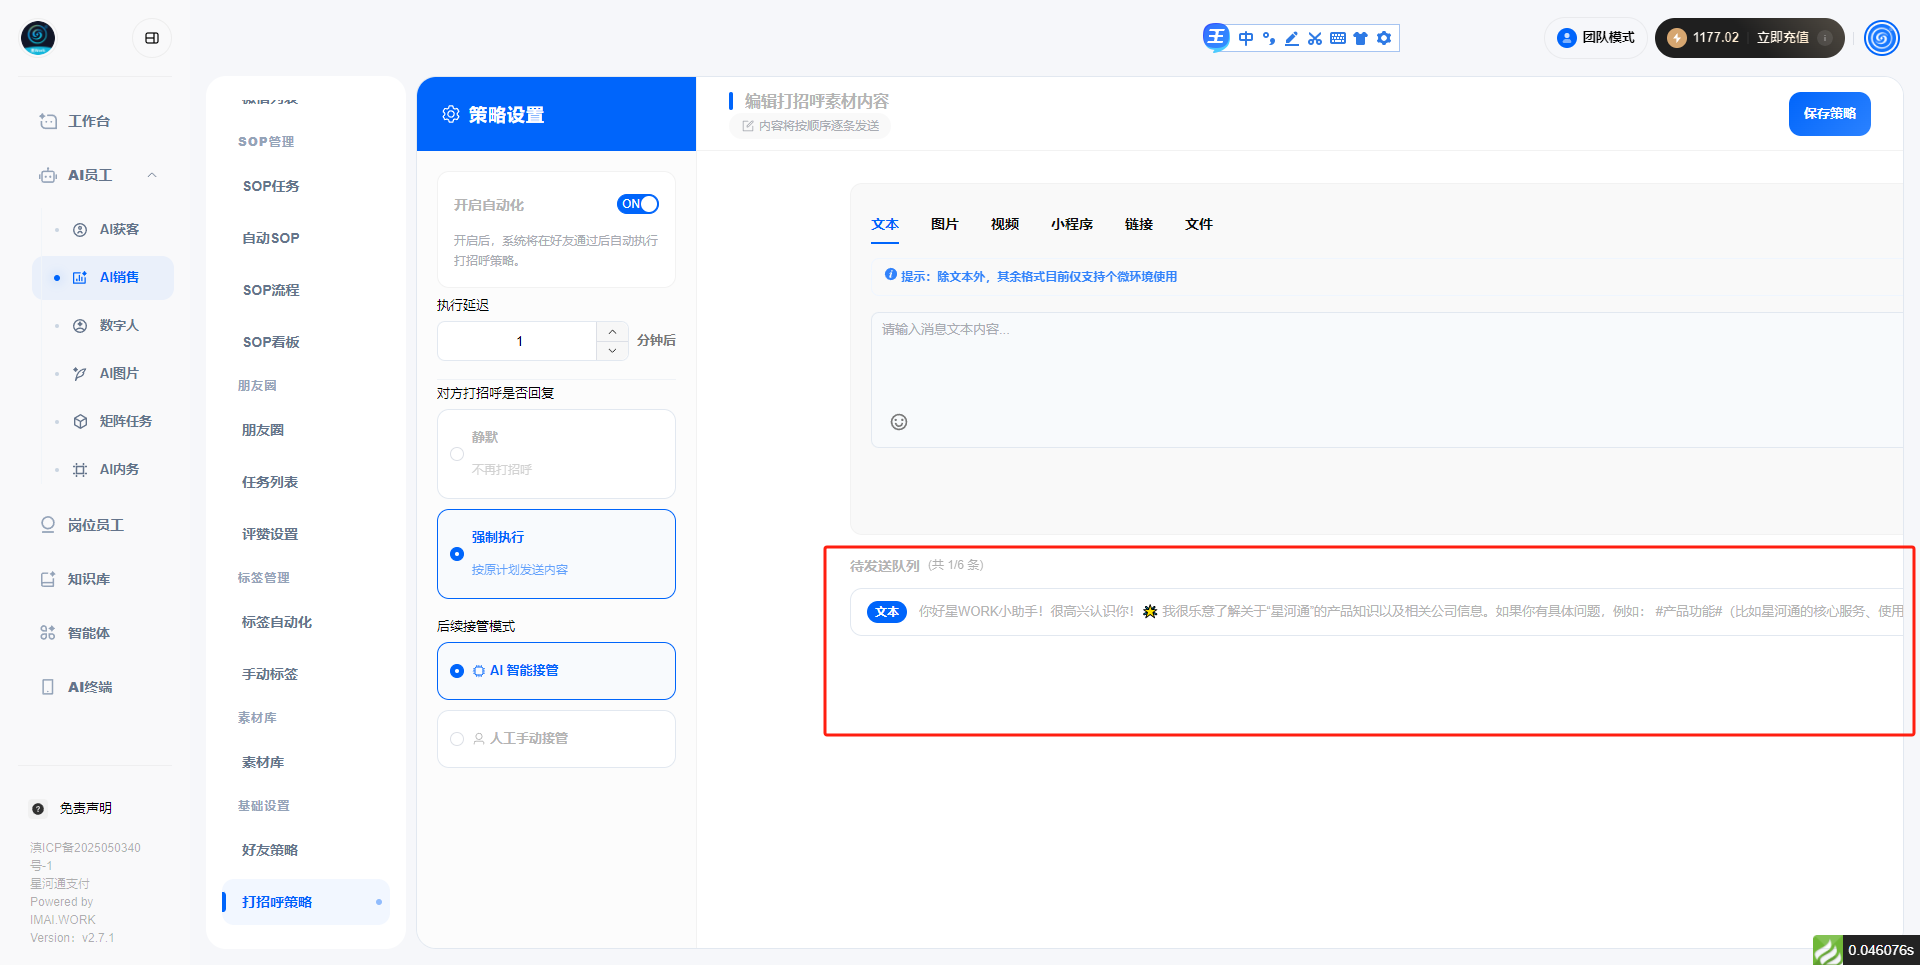
Task: Select the 强制执行 forced execution option
Action: [457, 554]
